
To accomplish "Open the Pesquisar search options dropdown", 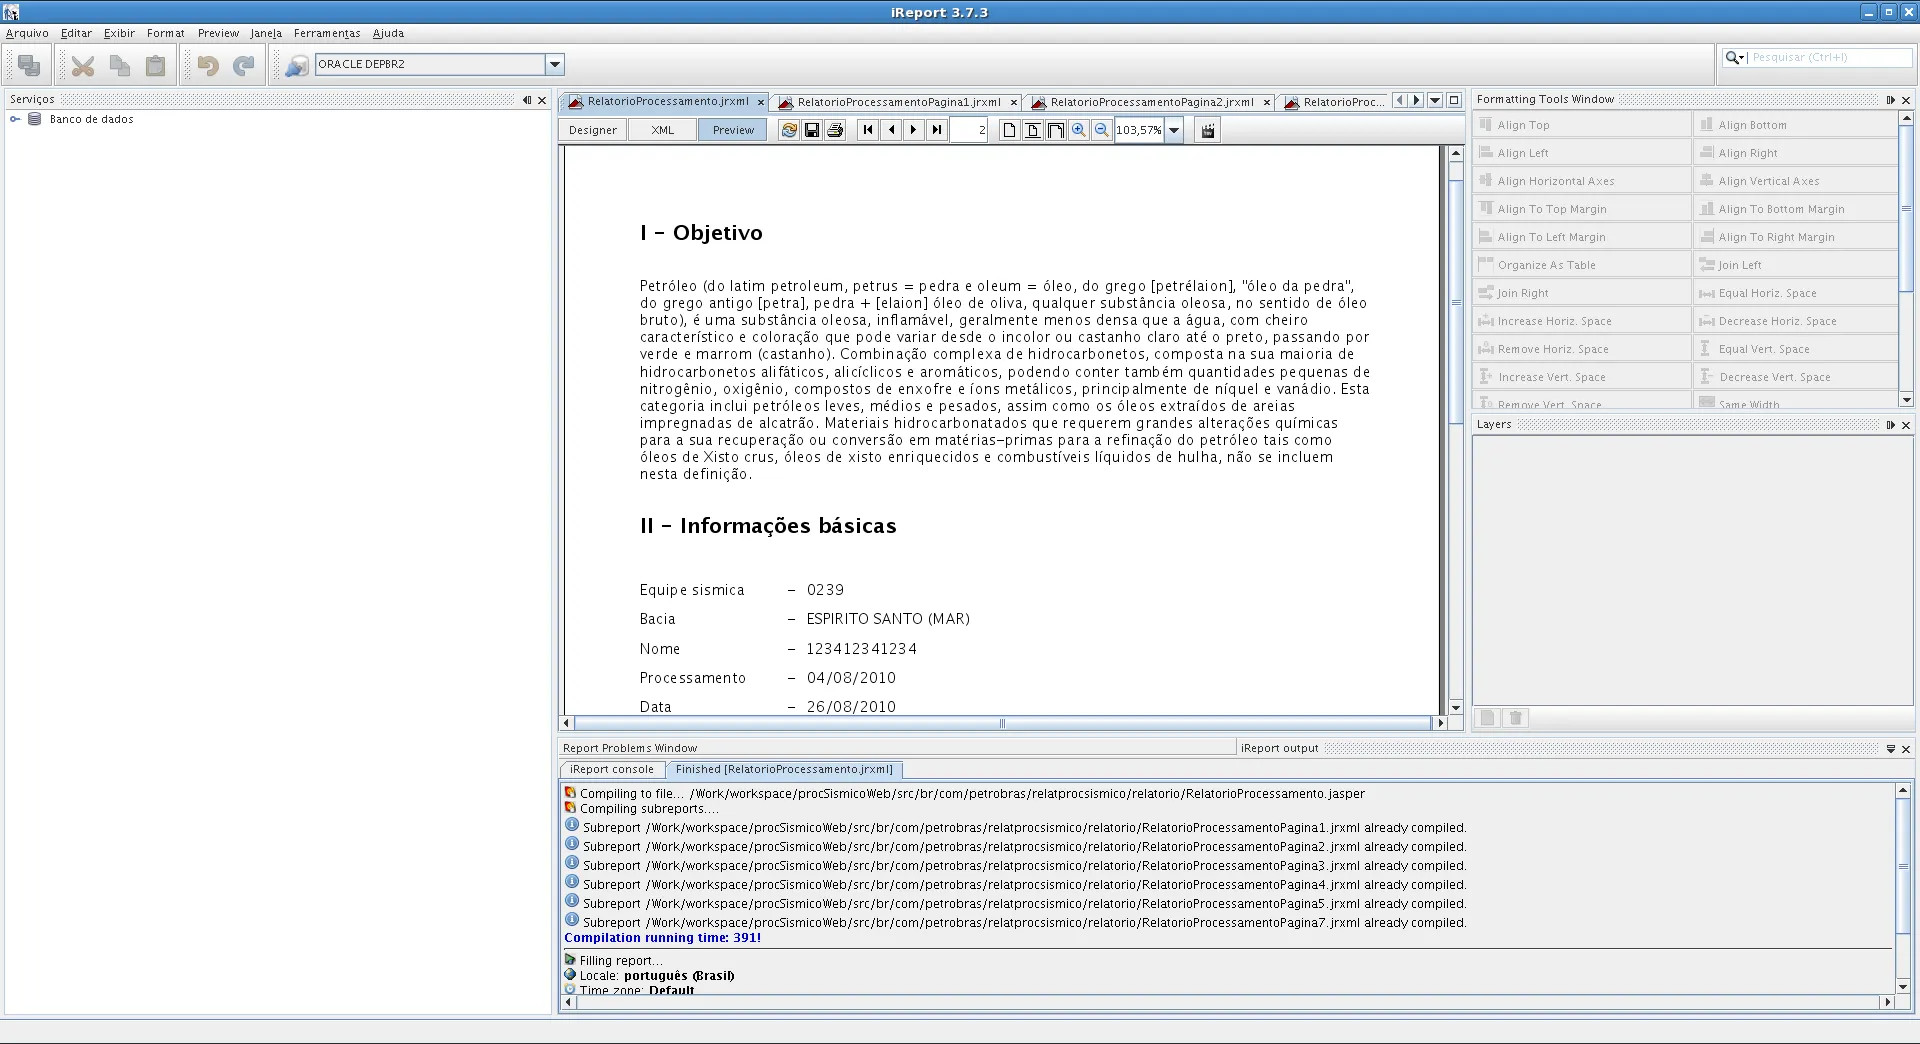I will (x=1735, y=58).
